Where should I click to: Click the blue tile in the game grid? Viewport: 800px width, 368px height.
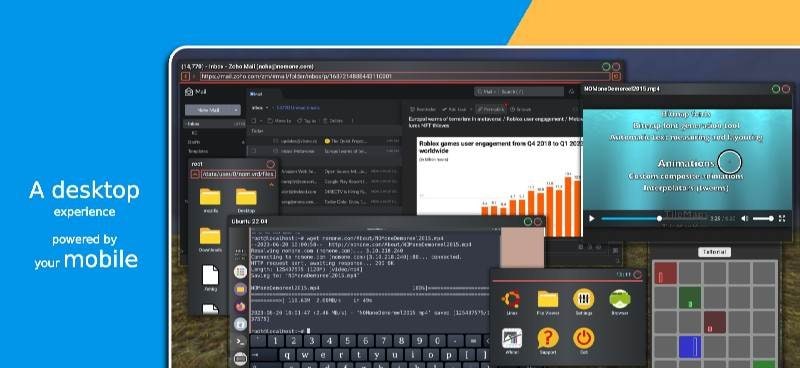[690, 347]
